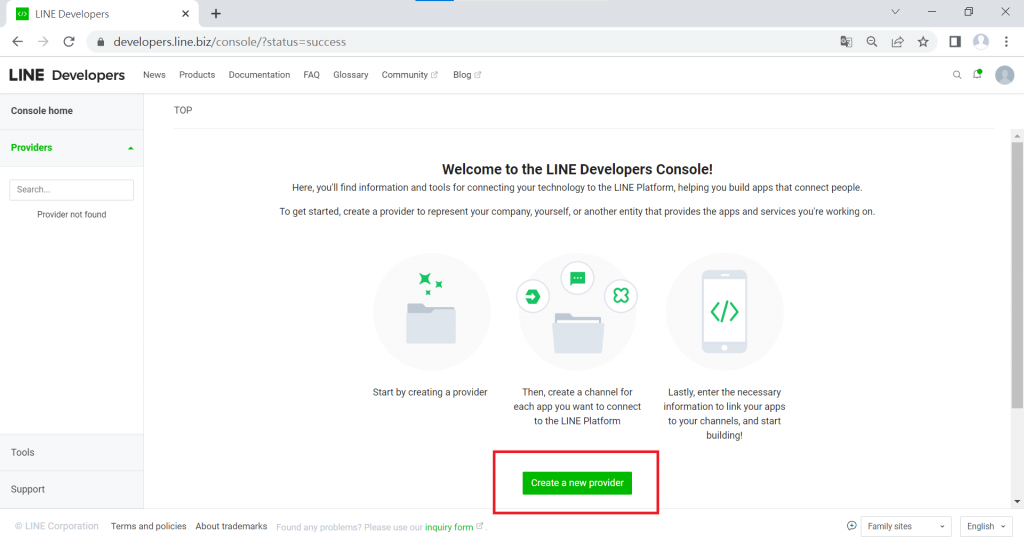Viewport: 1024px width, 541px height.
Task: Click the Provider not found text
Action: [71, 214]
